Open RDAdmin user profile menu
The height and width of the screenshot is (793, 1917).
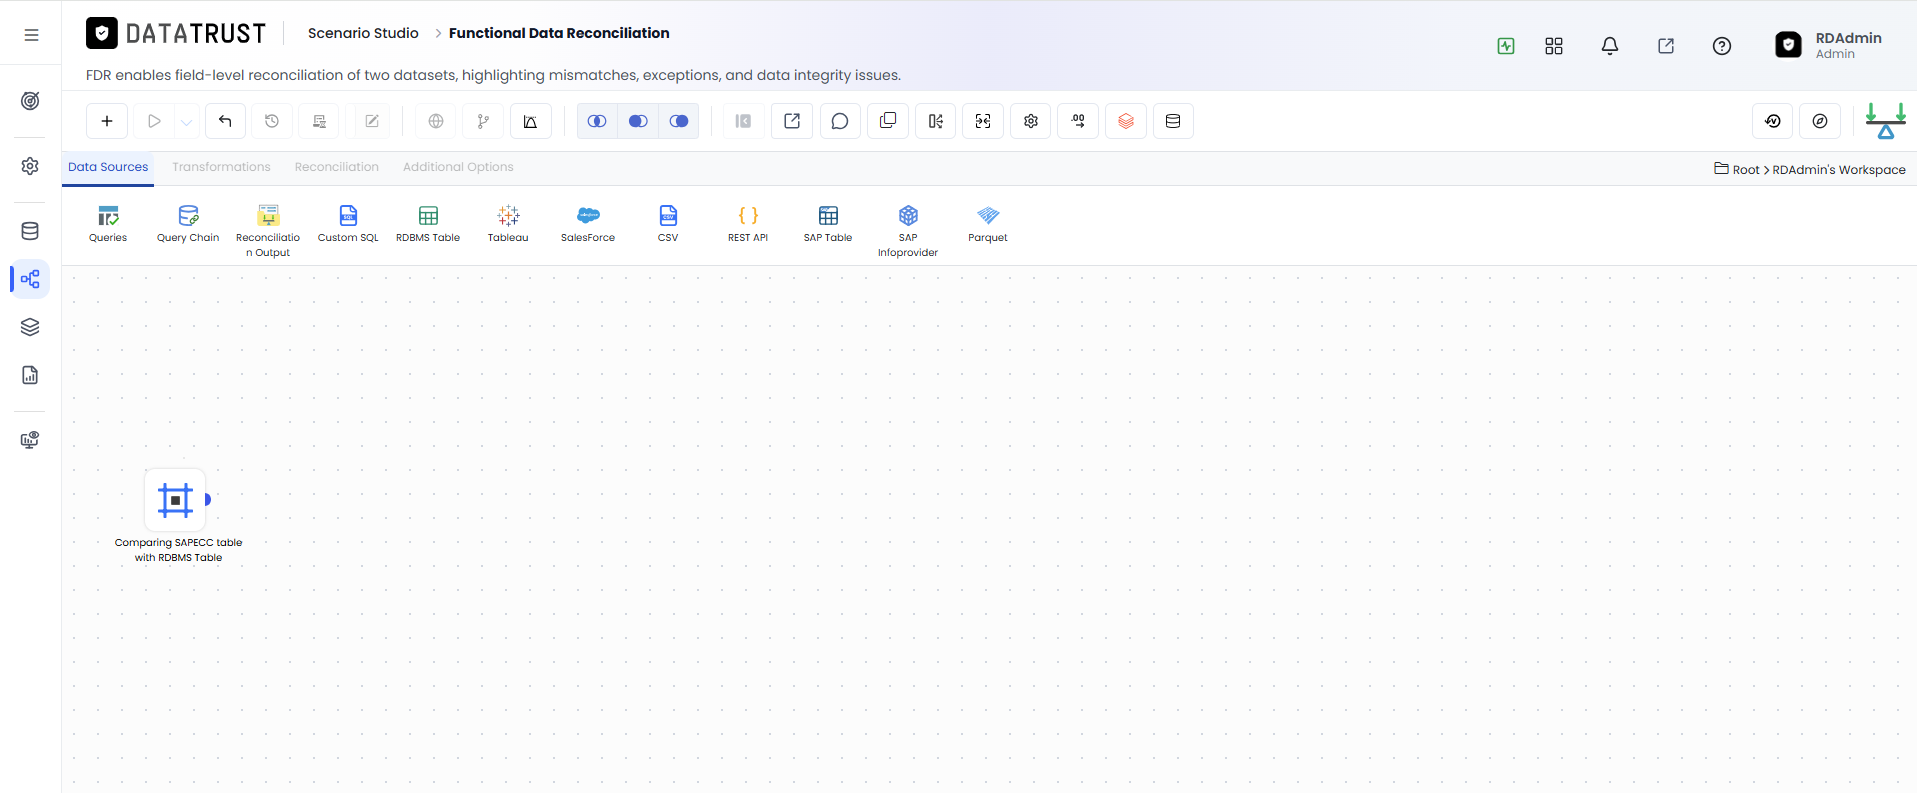[1828, 45]
